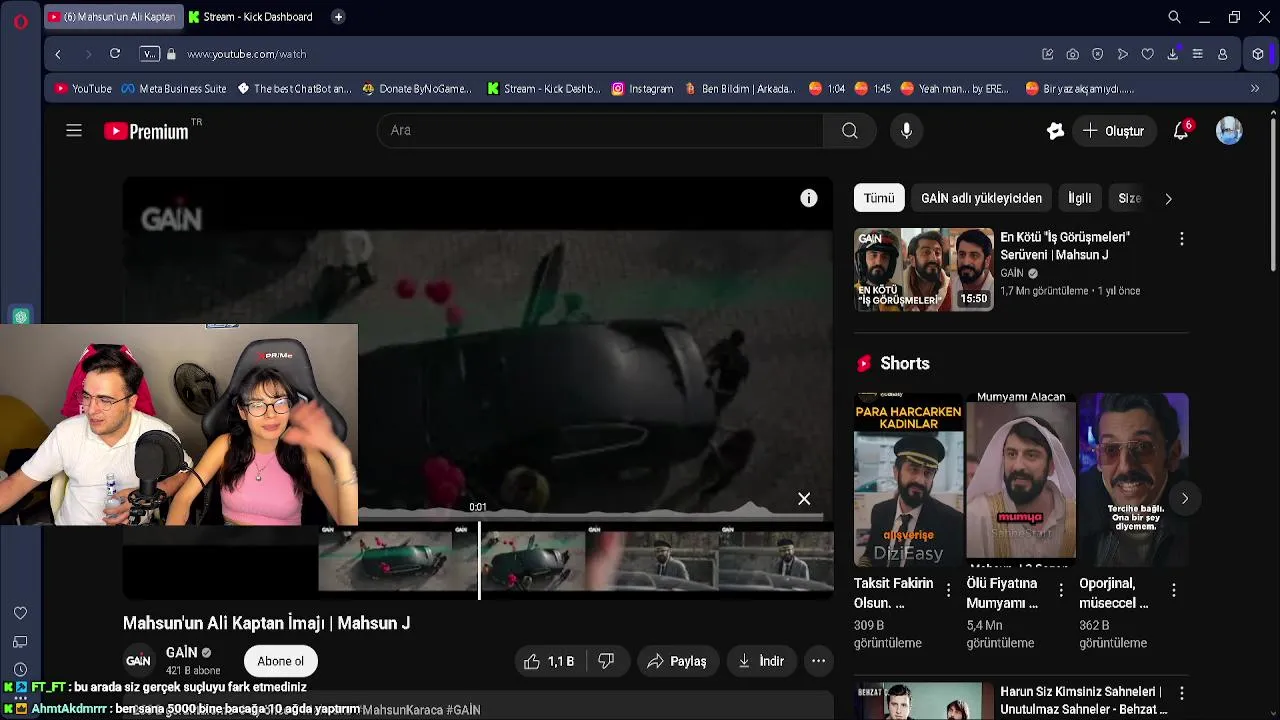Search open tabs with magnifier icon
1280x720 pixels.
coord(1174,17)
